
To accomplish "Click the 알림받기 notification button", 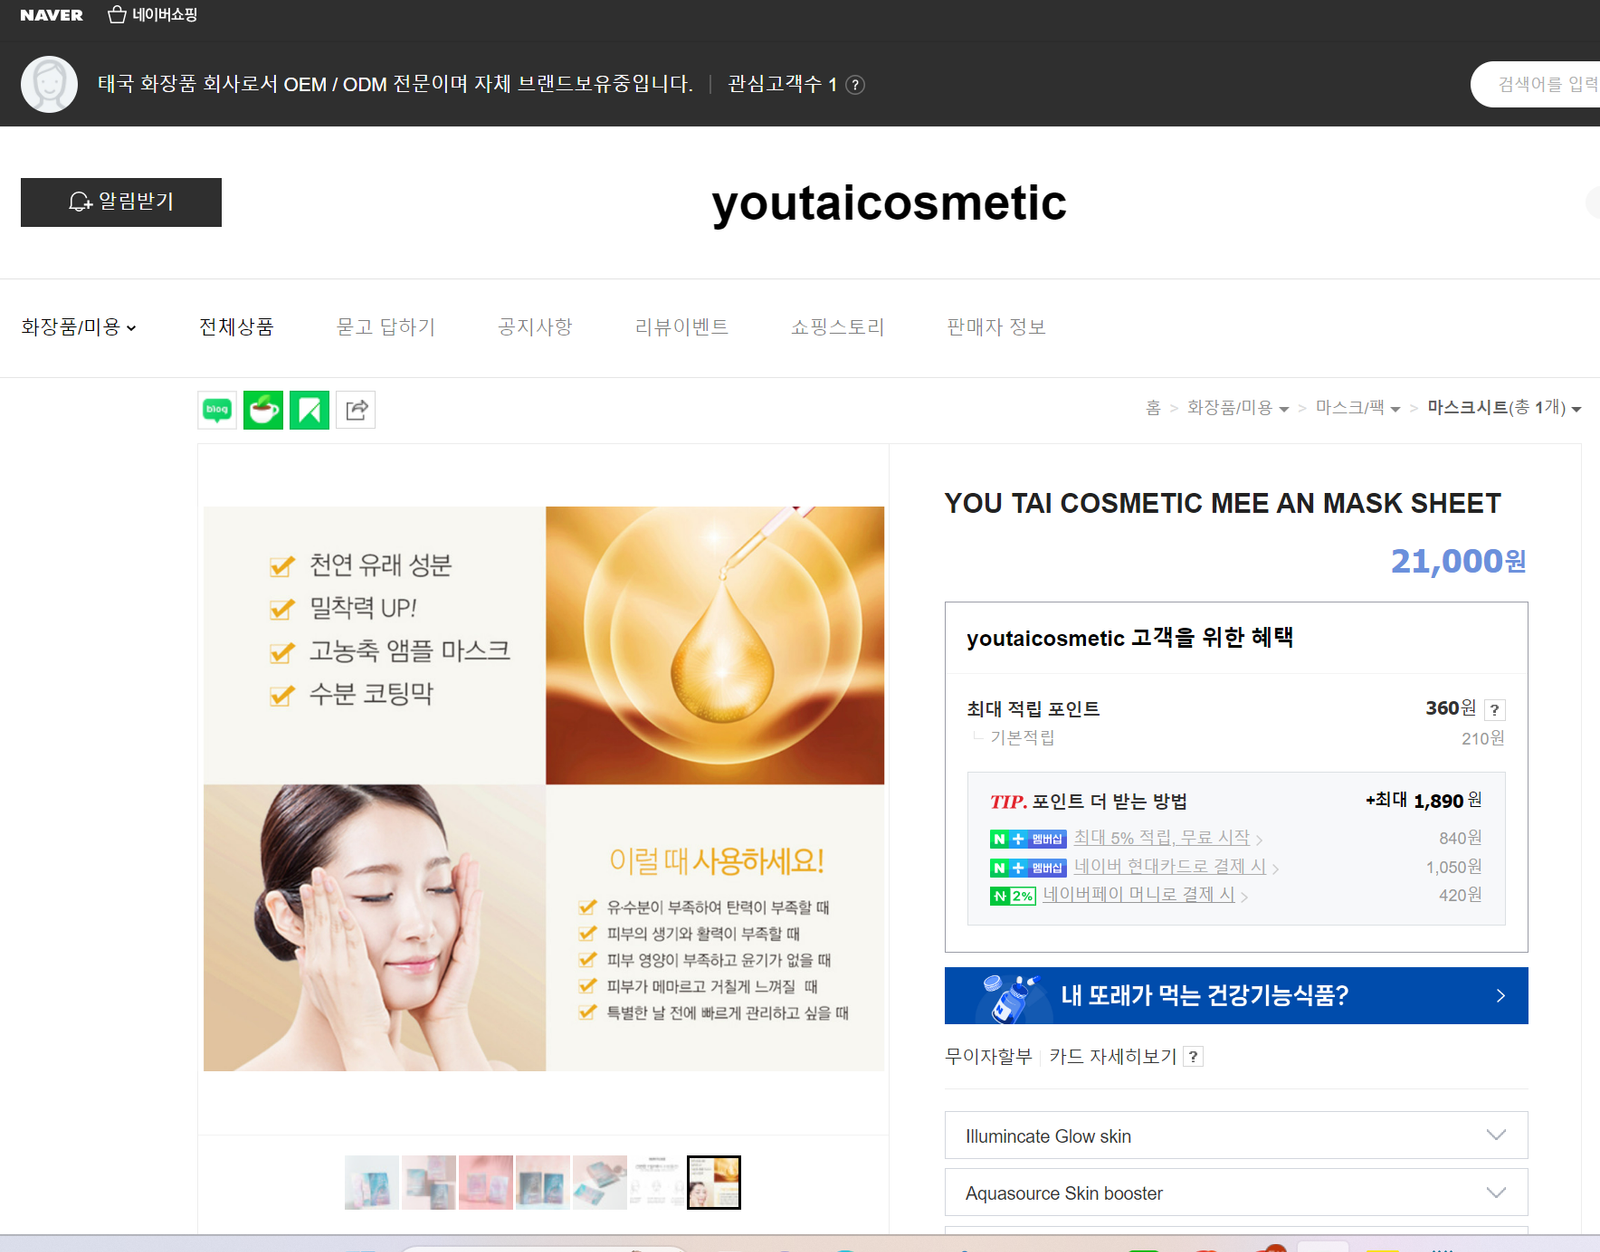I will 121,202.
